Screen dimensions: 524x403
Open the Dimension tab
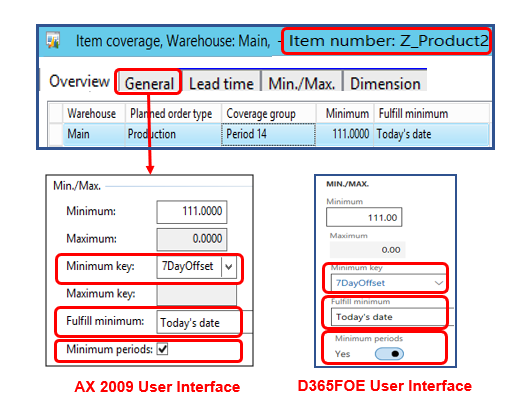point(385,83)
